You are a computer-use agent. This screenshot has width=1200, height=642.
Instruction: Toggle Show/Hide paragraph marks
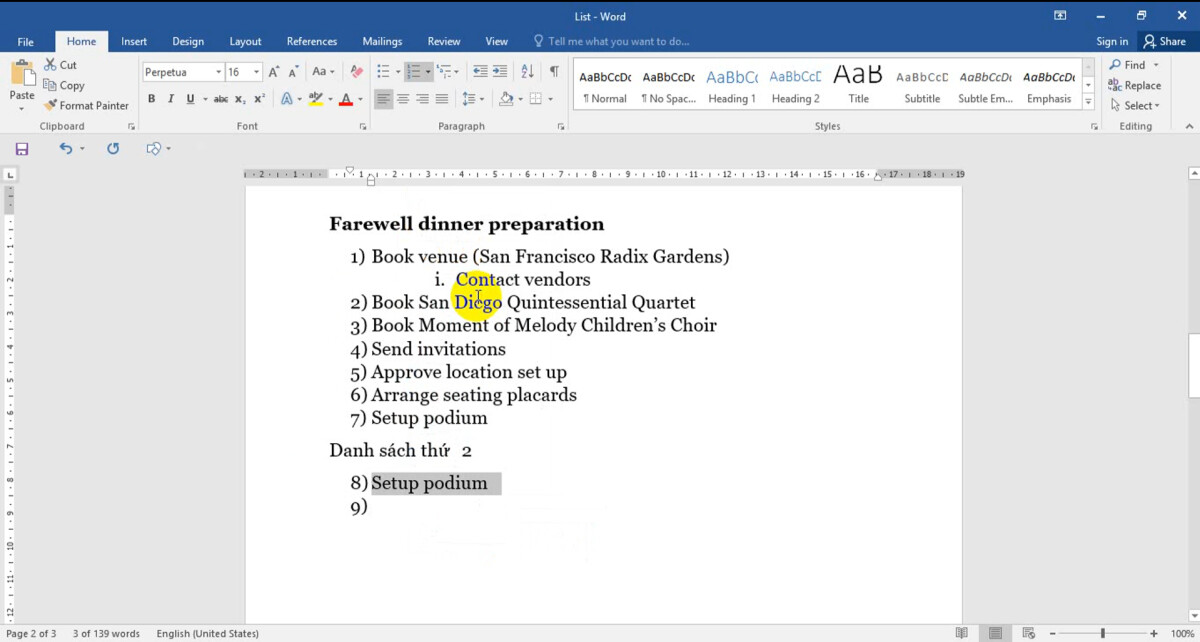(x=554, y=72)
